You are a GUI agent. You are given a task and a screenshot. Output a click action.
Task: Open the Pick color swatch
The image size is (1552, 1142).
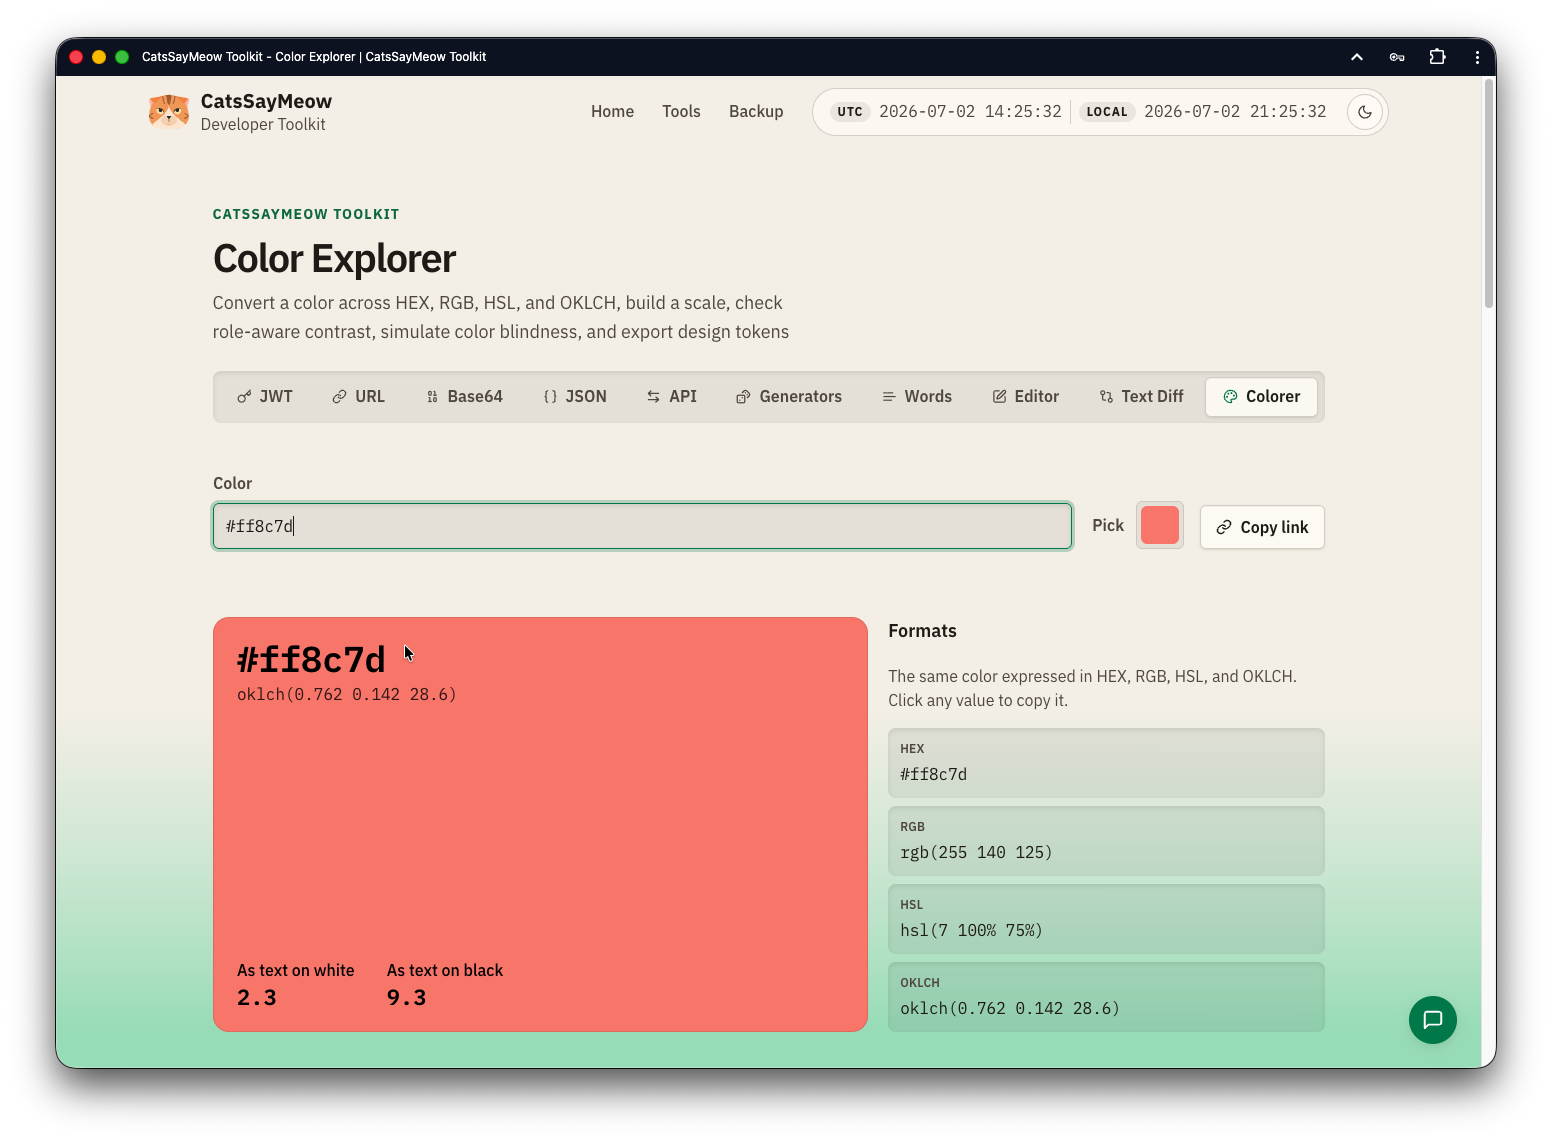coord(1160,525)
